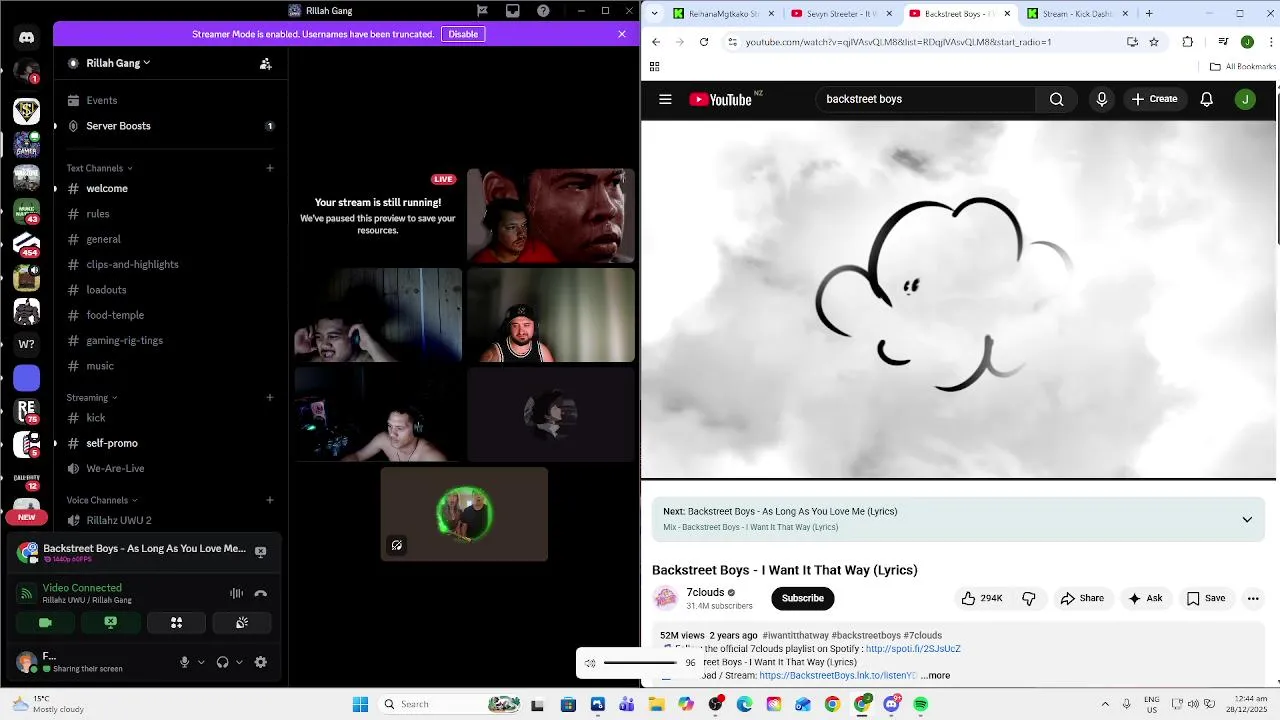The width and height of the screenshot is (1280, 720).
Task: Disconnect from voice call hang-up icon
Action: click(x=261, y=593)
